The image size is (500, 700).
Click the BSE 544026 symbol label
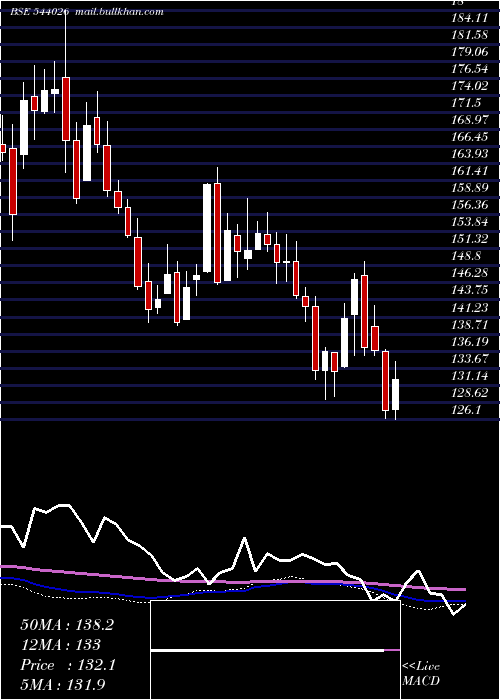[40, 12]
